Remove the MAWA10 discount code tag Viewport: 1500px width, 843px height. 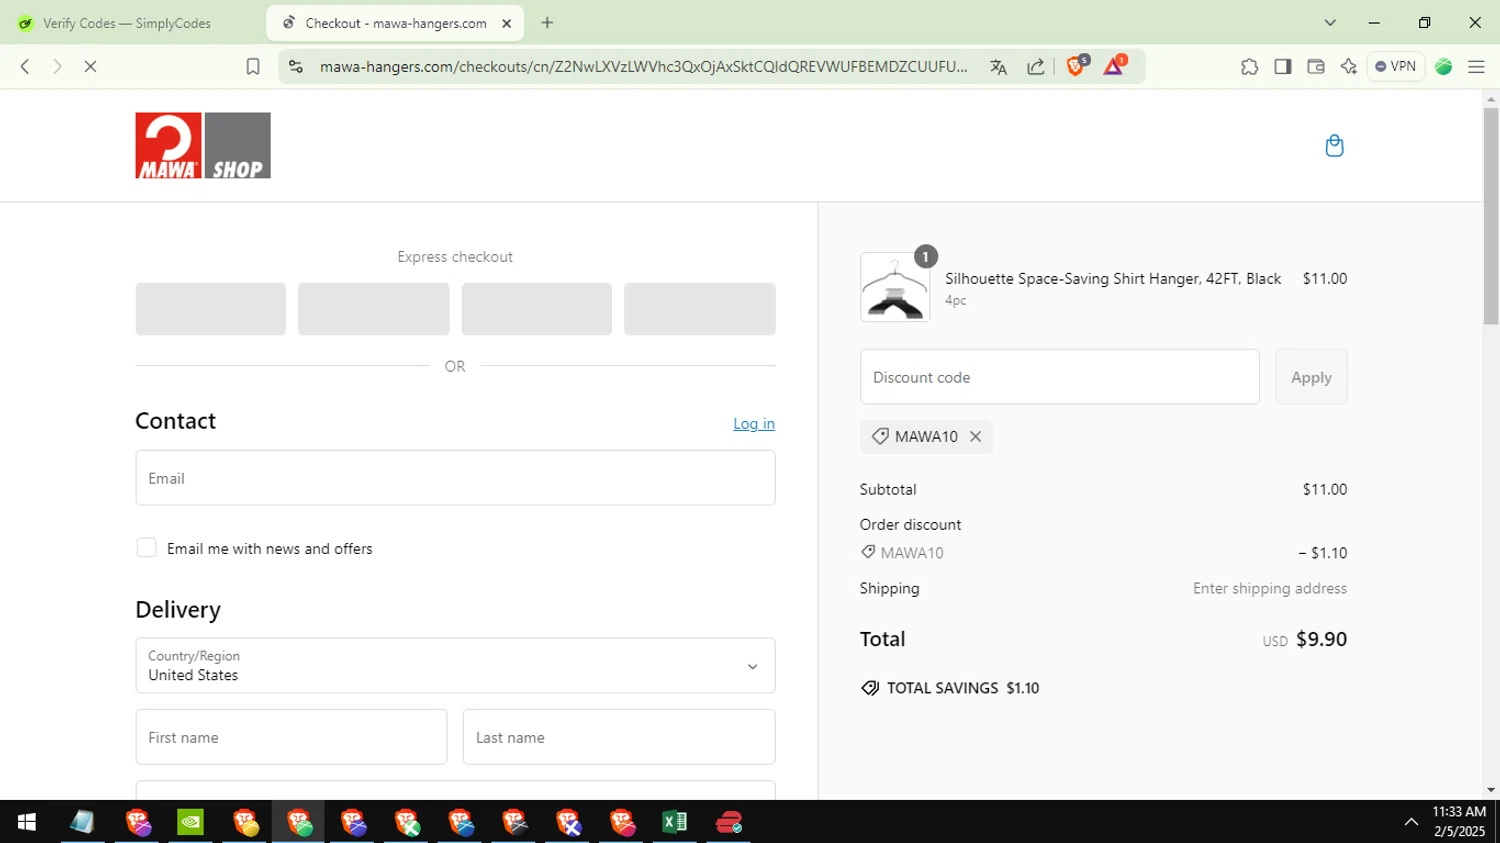tap(975, 437)
